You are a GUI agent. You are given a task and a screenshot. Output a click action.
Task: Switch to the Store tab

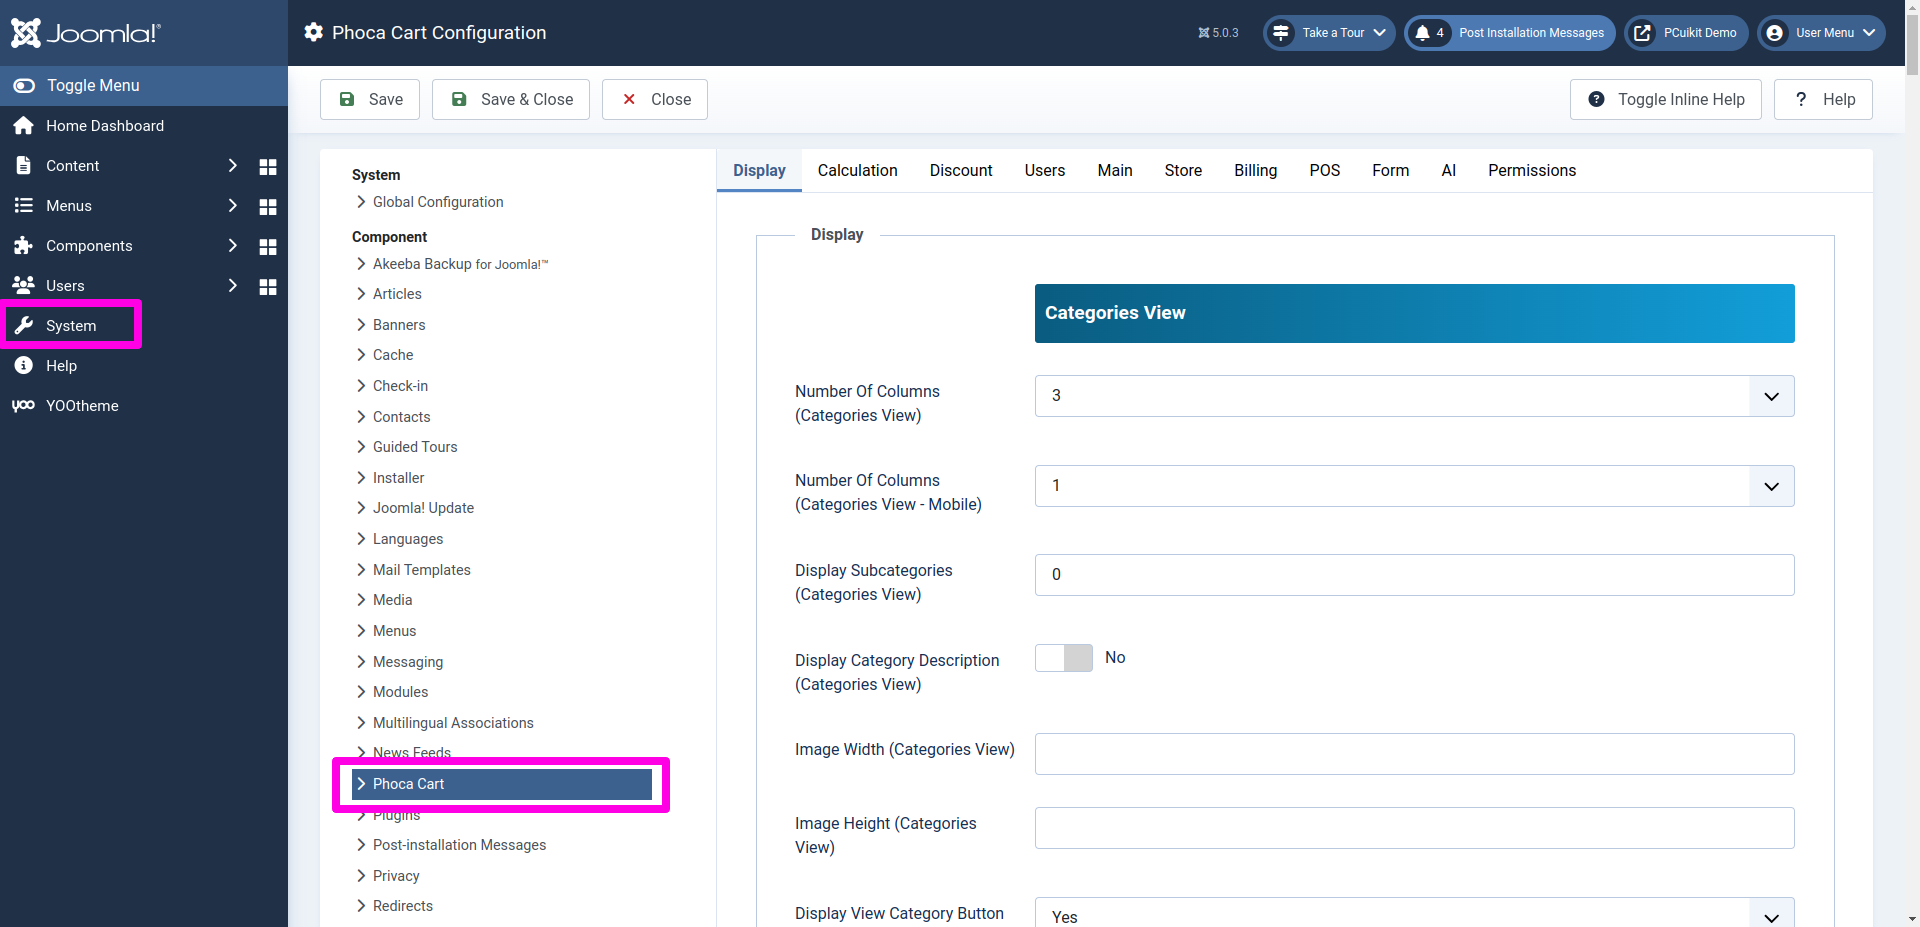pos(1183,170)
